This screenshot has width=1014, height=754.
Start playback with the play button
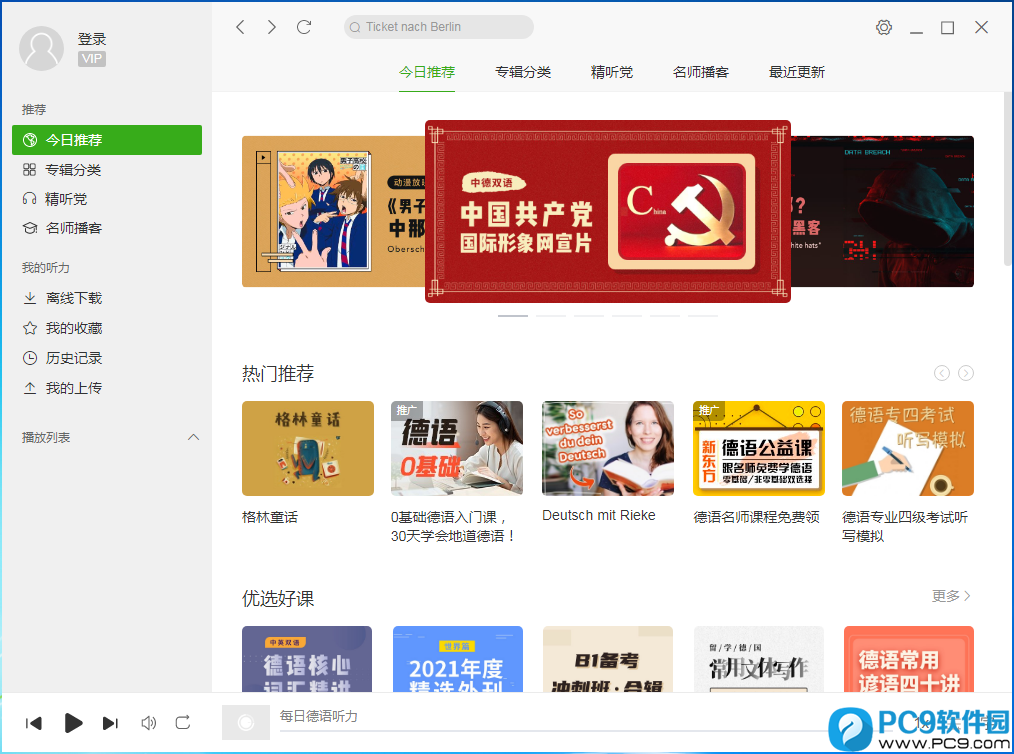coord(74,723)
